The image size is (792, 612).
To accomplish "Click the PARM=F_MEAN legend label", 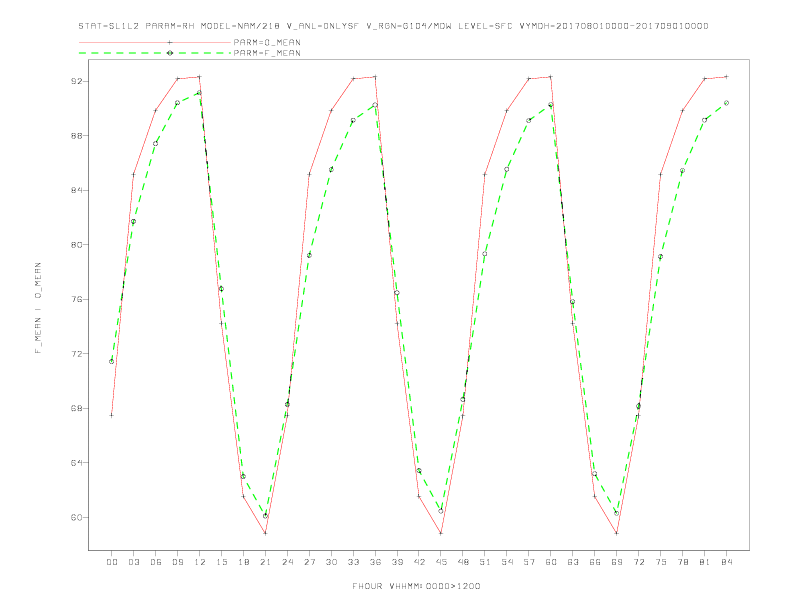I will pos(267,53).
